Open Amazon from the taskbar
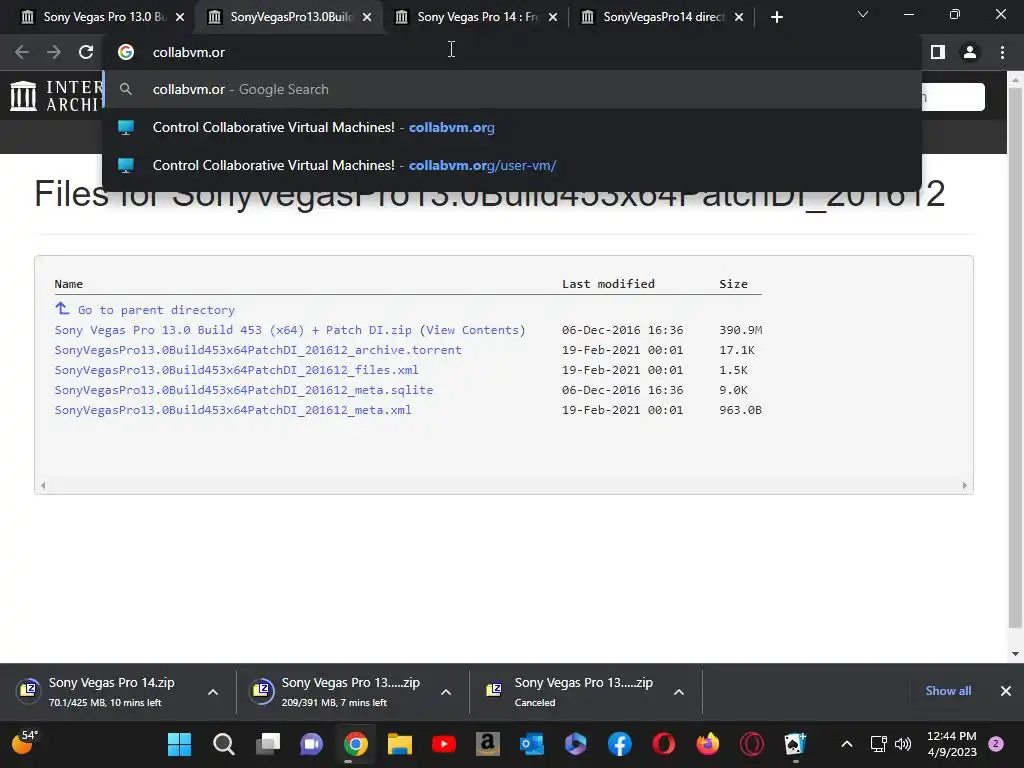Viewport: 1024px width, 768px height. pyautogui.click(x=488, y=744)
